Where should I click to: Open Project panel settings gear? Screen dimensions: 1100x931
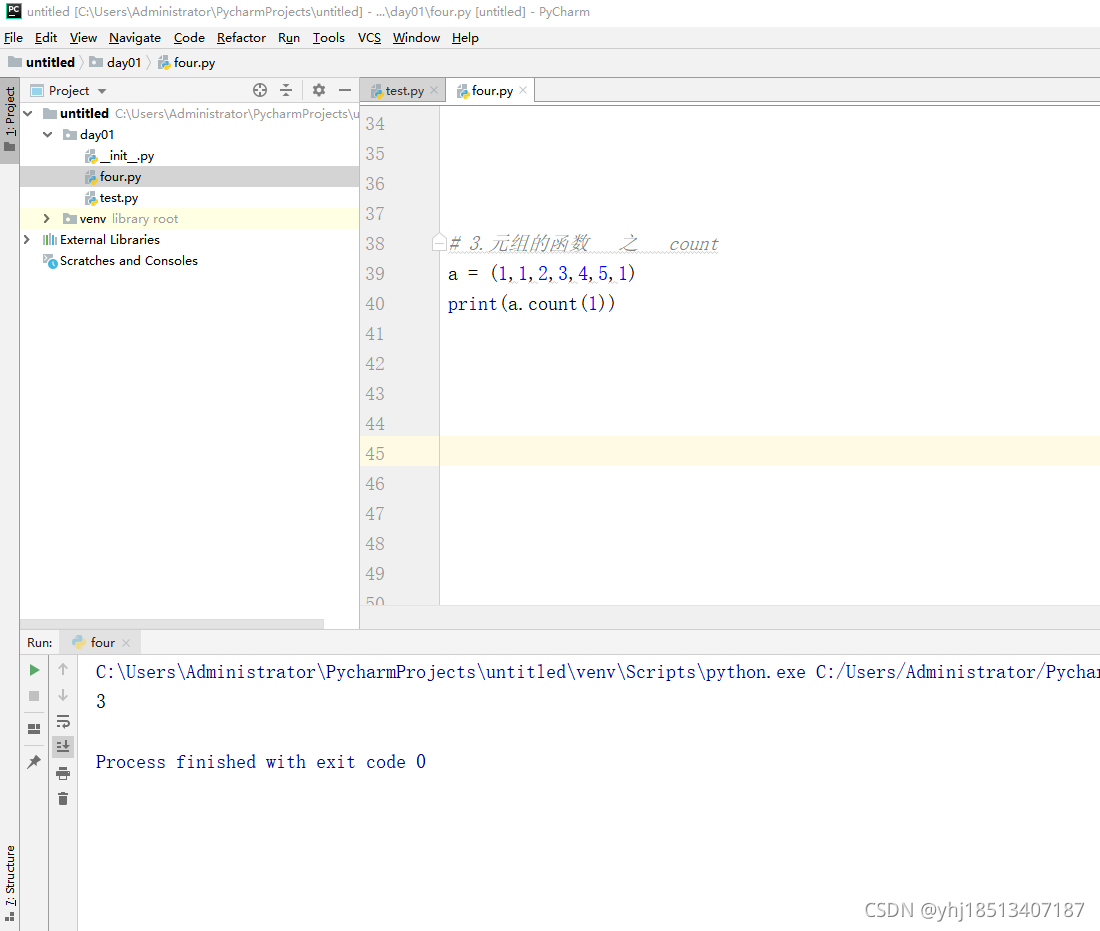[x=318, y=90]
